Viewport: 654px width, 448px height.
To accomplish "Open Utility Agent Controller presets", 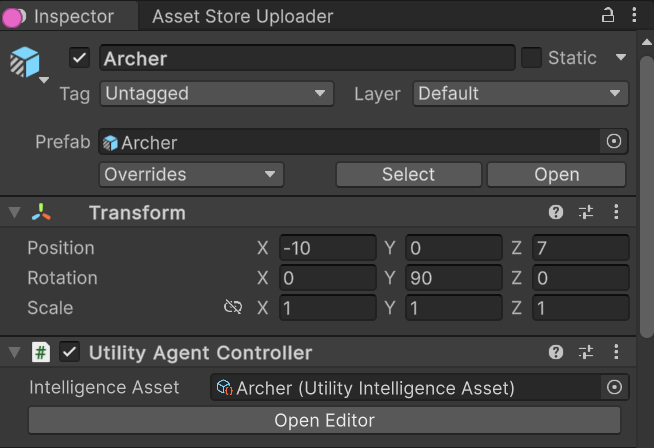I will pyautogui.click(x=586, y=352).
